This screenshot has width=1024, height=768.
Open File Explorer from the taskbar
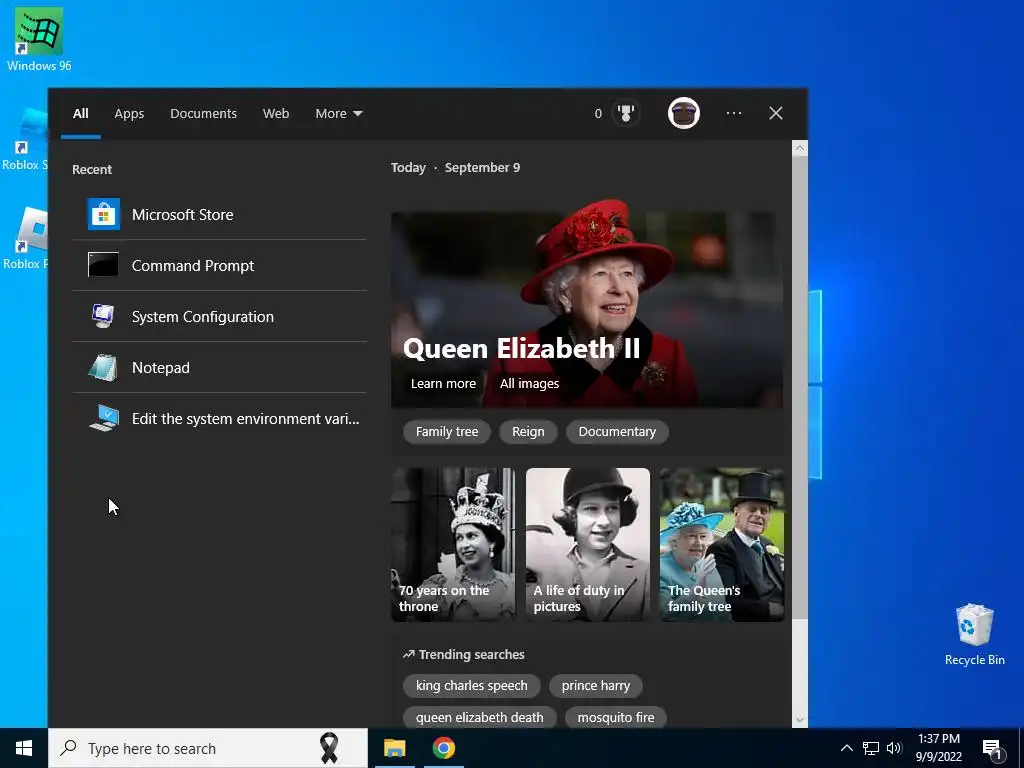[x=394, y=748]
